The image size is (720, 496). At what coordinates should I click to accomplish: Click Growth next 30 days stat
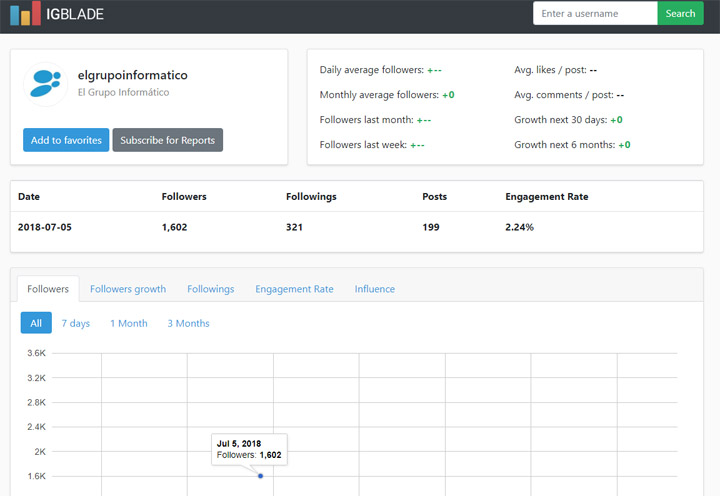[x=568, y=120]
